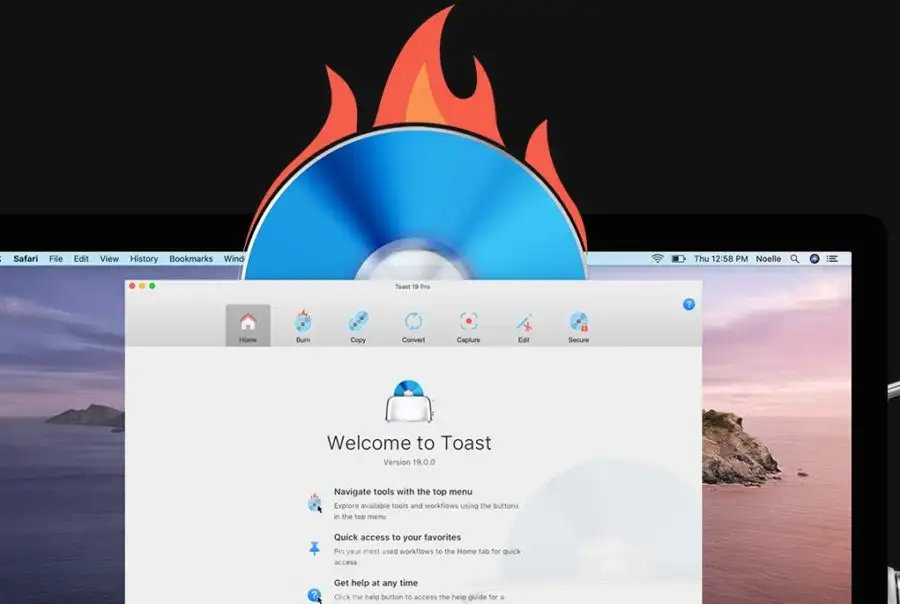Image resolution: width=900 pixels, height=604 pixels.
Task: Open Spotlight search in menu bar
Action: click(794, 259)
